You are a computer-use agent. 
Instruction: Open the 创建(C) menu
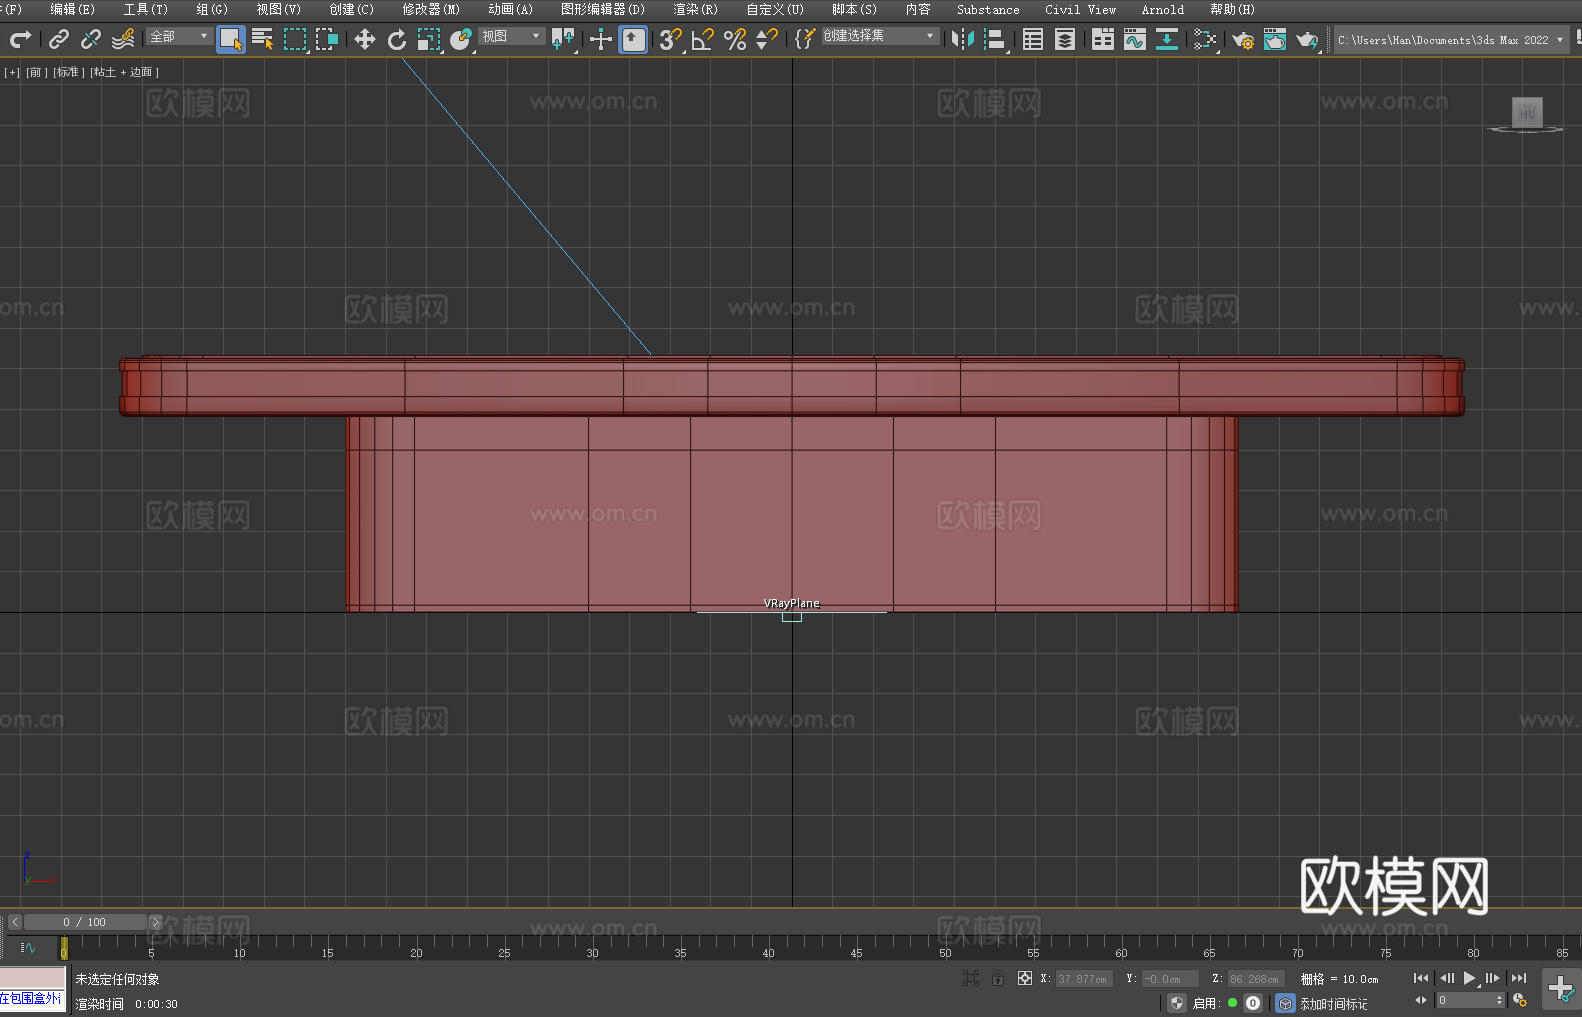coord(352,10)
